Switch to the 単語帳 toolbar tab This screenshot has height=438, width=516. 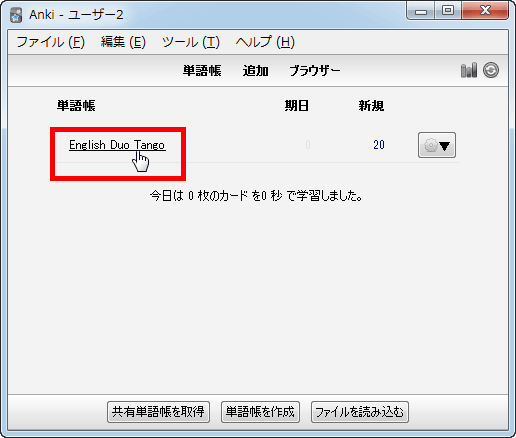[202, 71]
